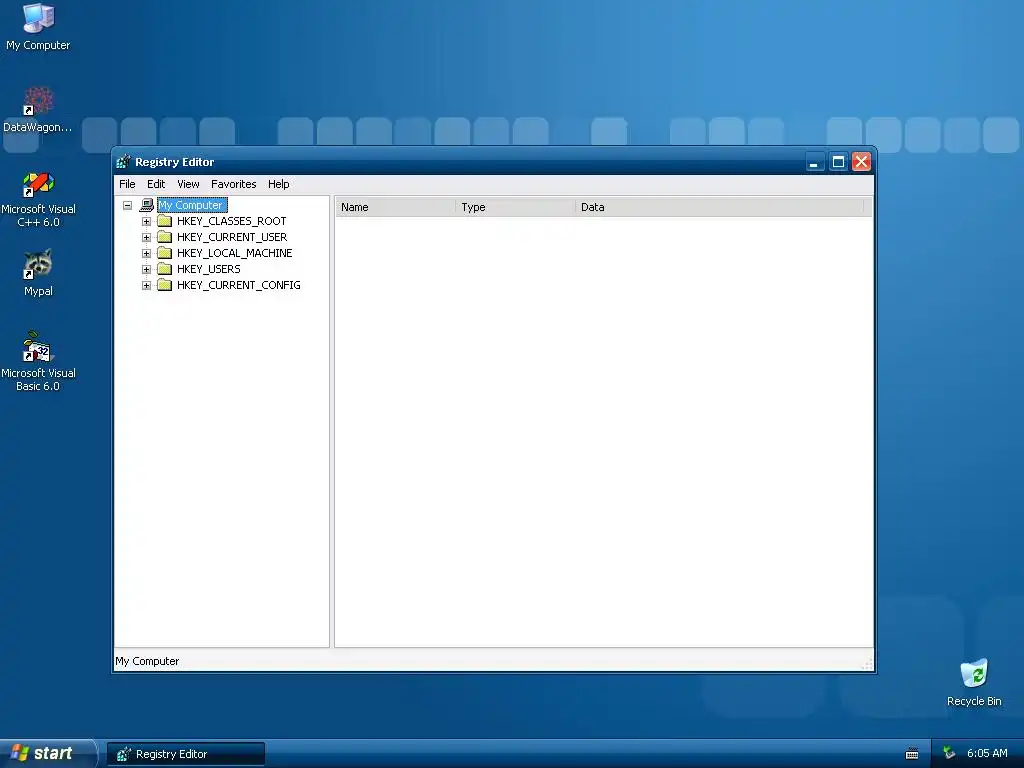Image resolution: width=1024 pixels, height=768 pixels.
Task: Expand the HKEY_CURRENT_USER key
Action: pos(146,237)
